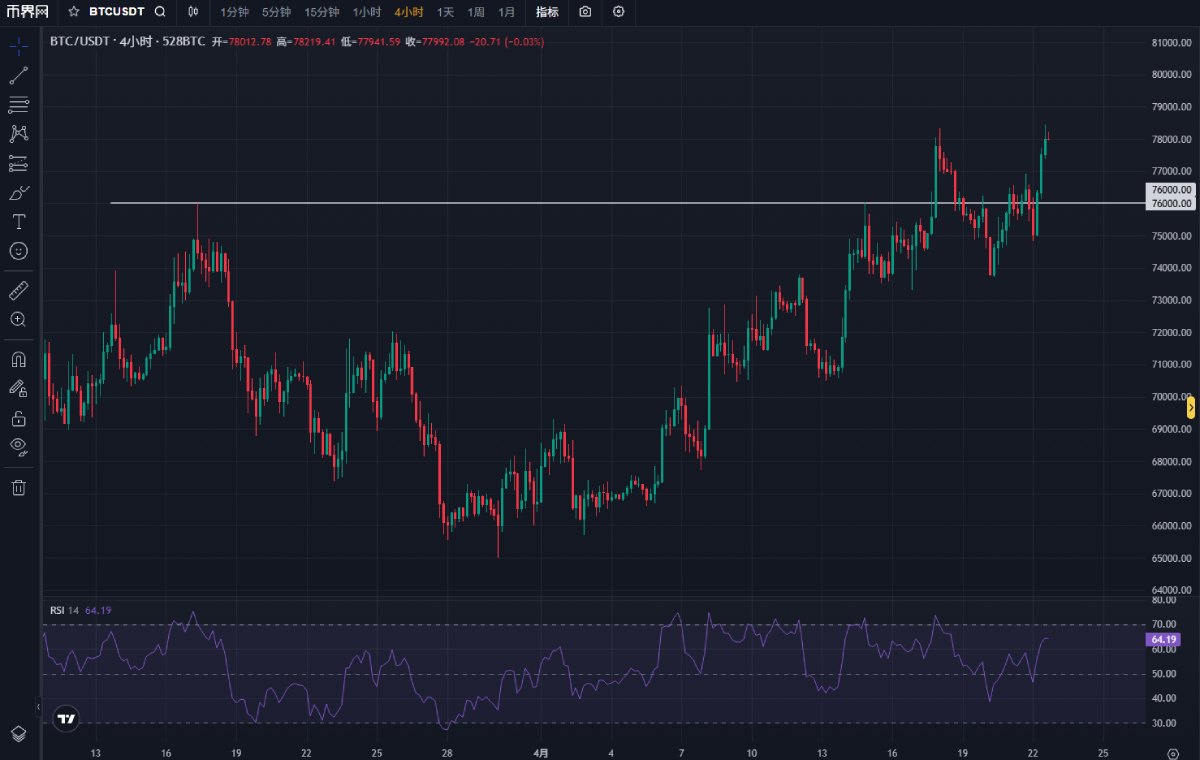Click the 64000.00 price axis label
Viewport: 1200px width, 760px height.
[1171, 590]
